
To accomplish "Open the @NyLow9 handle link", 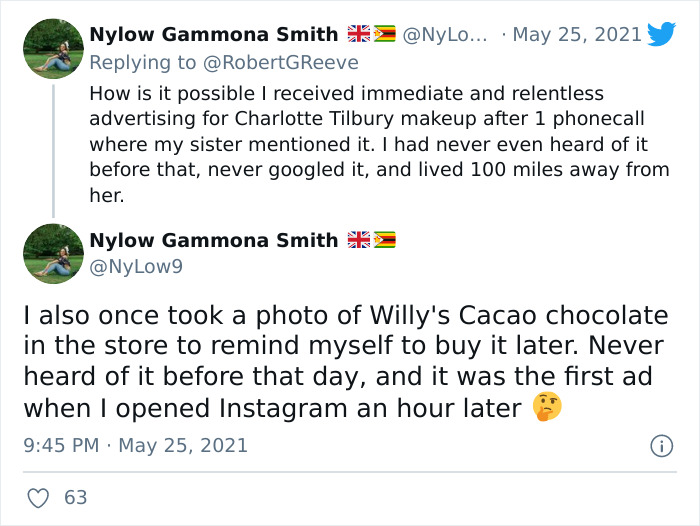I will pyautogui.click(x=136, y=267).
